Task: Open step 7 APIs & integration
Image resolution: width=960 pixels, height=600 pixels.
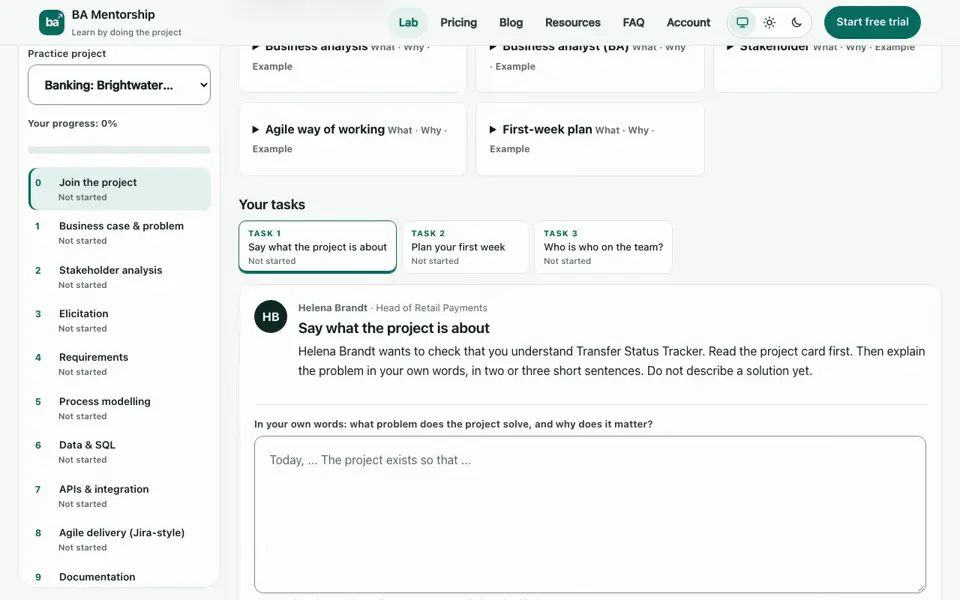Action: 119,495
